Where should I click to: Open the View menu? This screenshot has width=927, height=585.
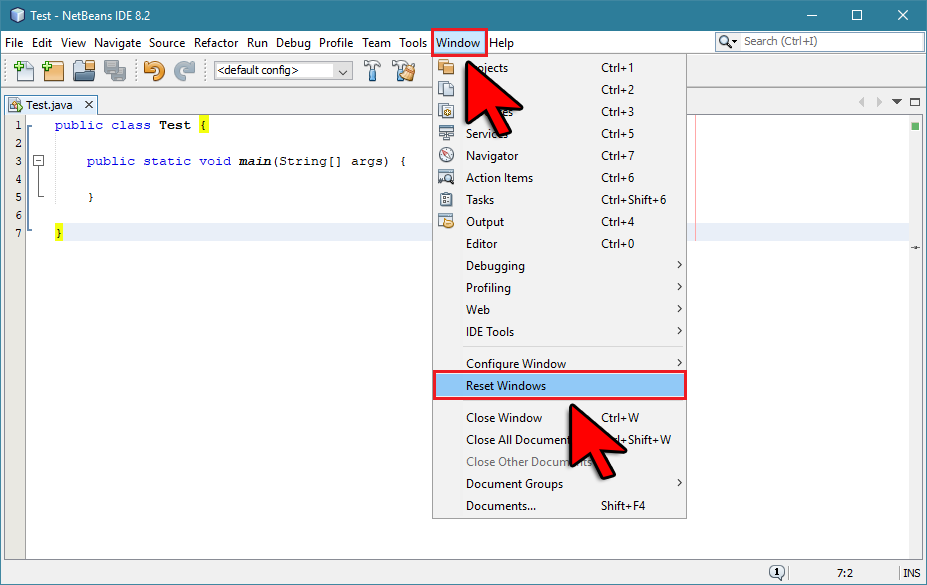click(x=73, y=43)
